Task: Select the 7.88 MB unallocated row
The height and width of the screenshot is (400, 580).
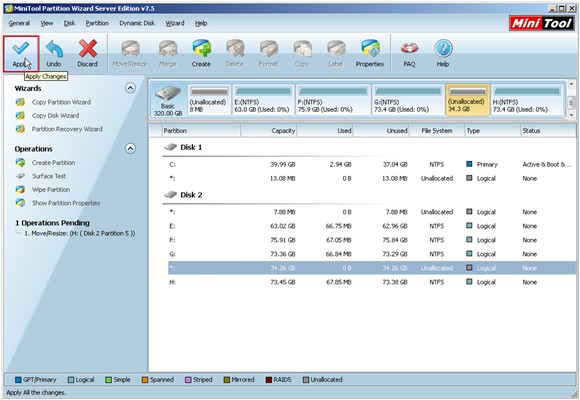Action: click(x=372, y=212)
